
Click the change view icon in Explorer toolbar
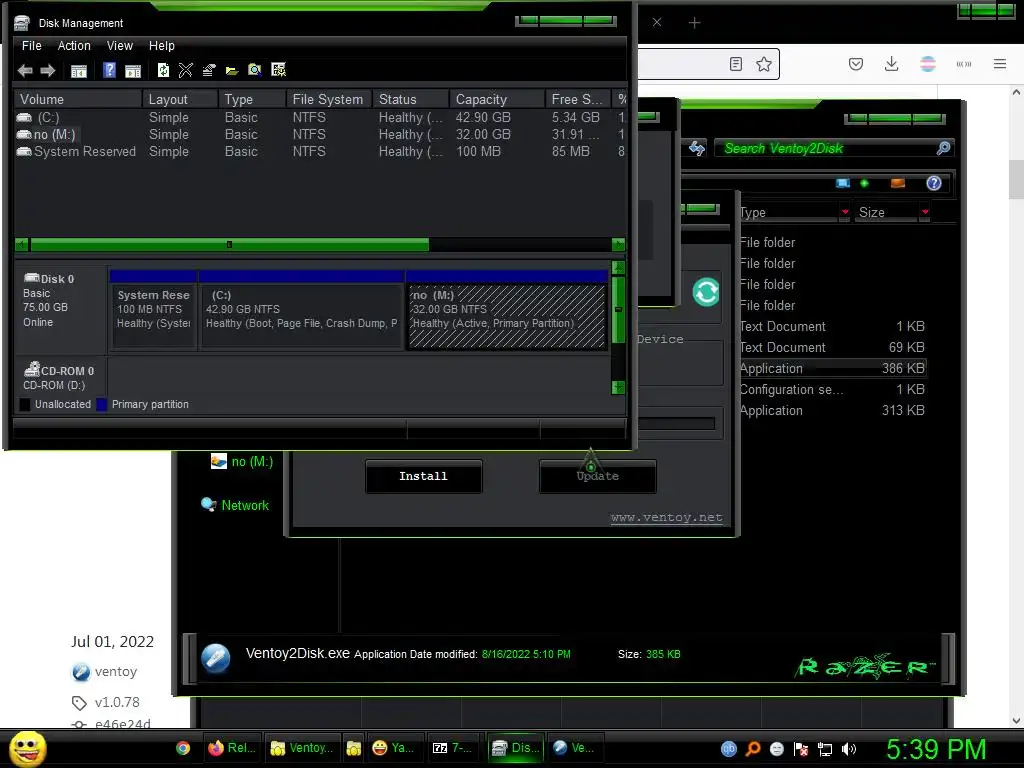tap(843, 184)
